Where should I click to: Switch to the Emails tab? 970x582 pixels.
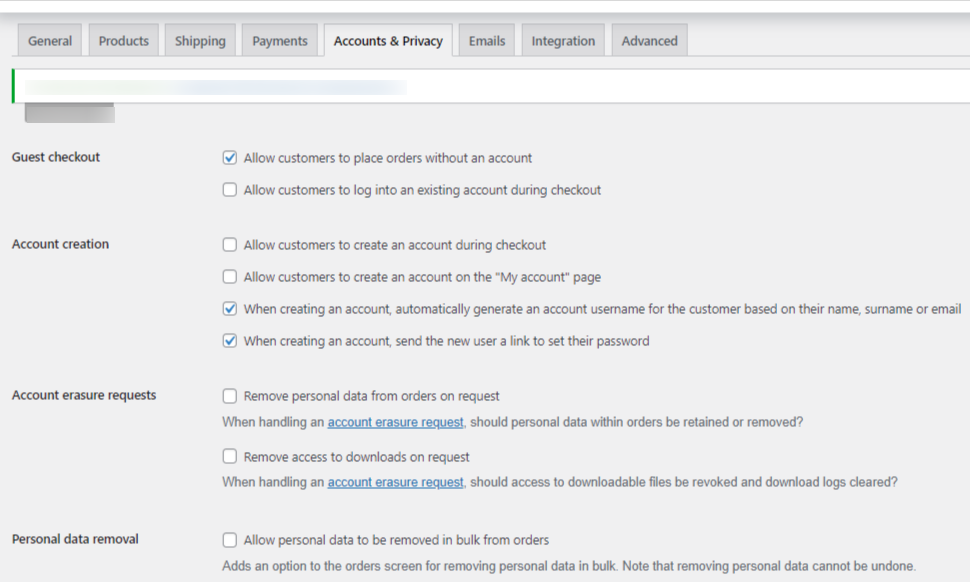487,41
